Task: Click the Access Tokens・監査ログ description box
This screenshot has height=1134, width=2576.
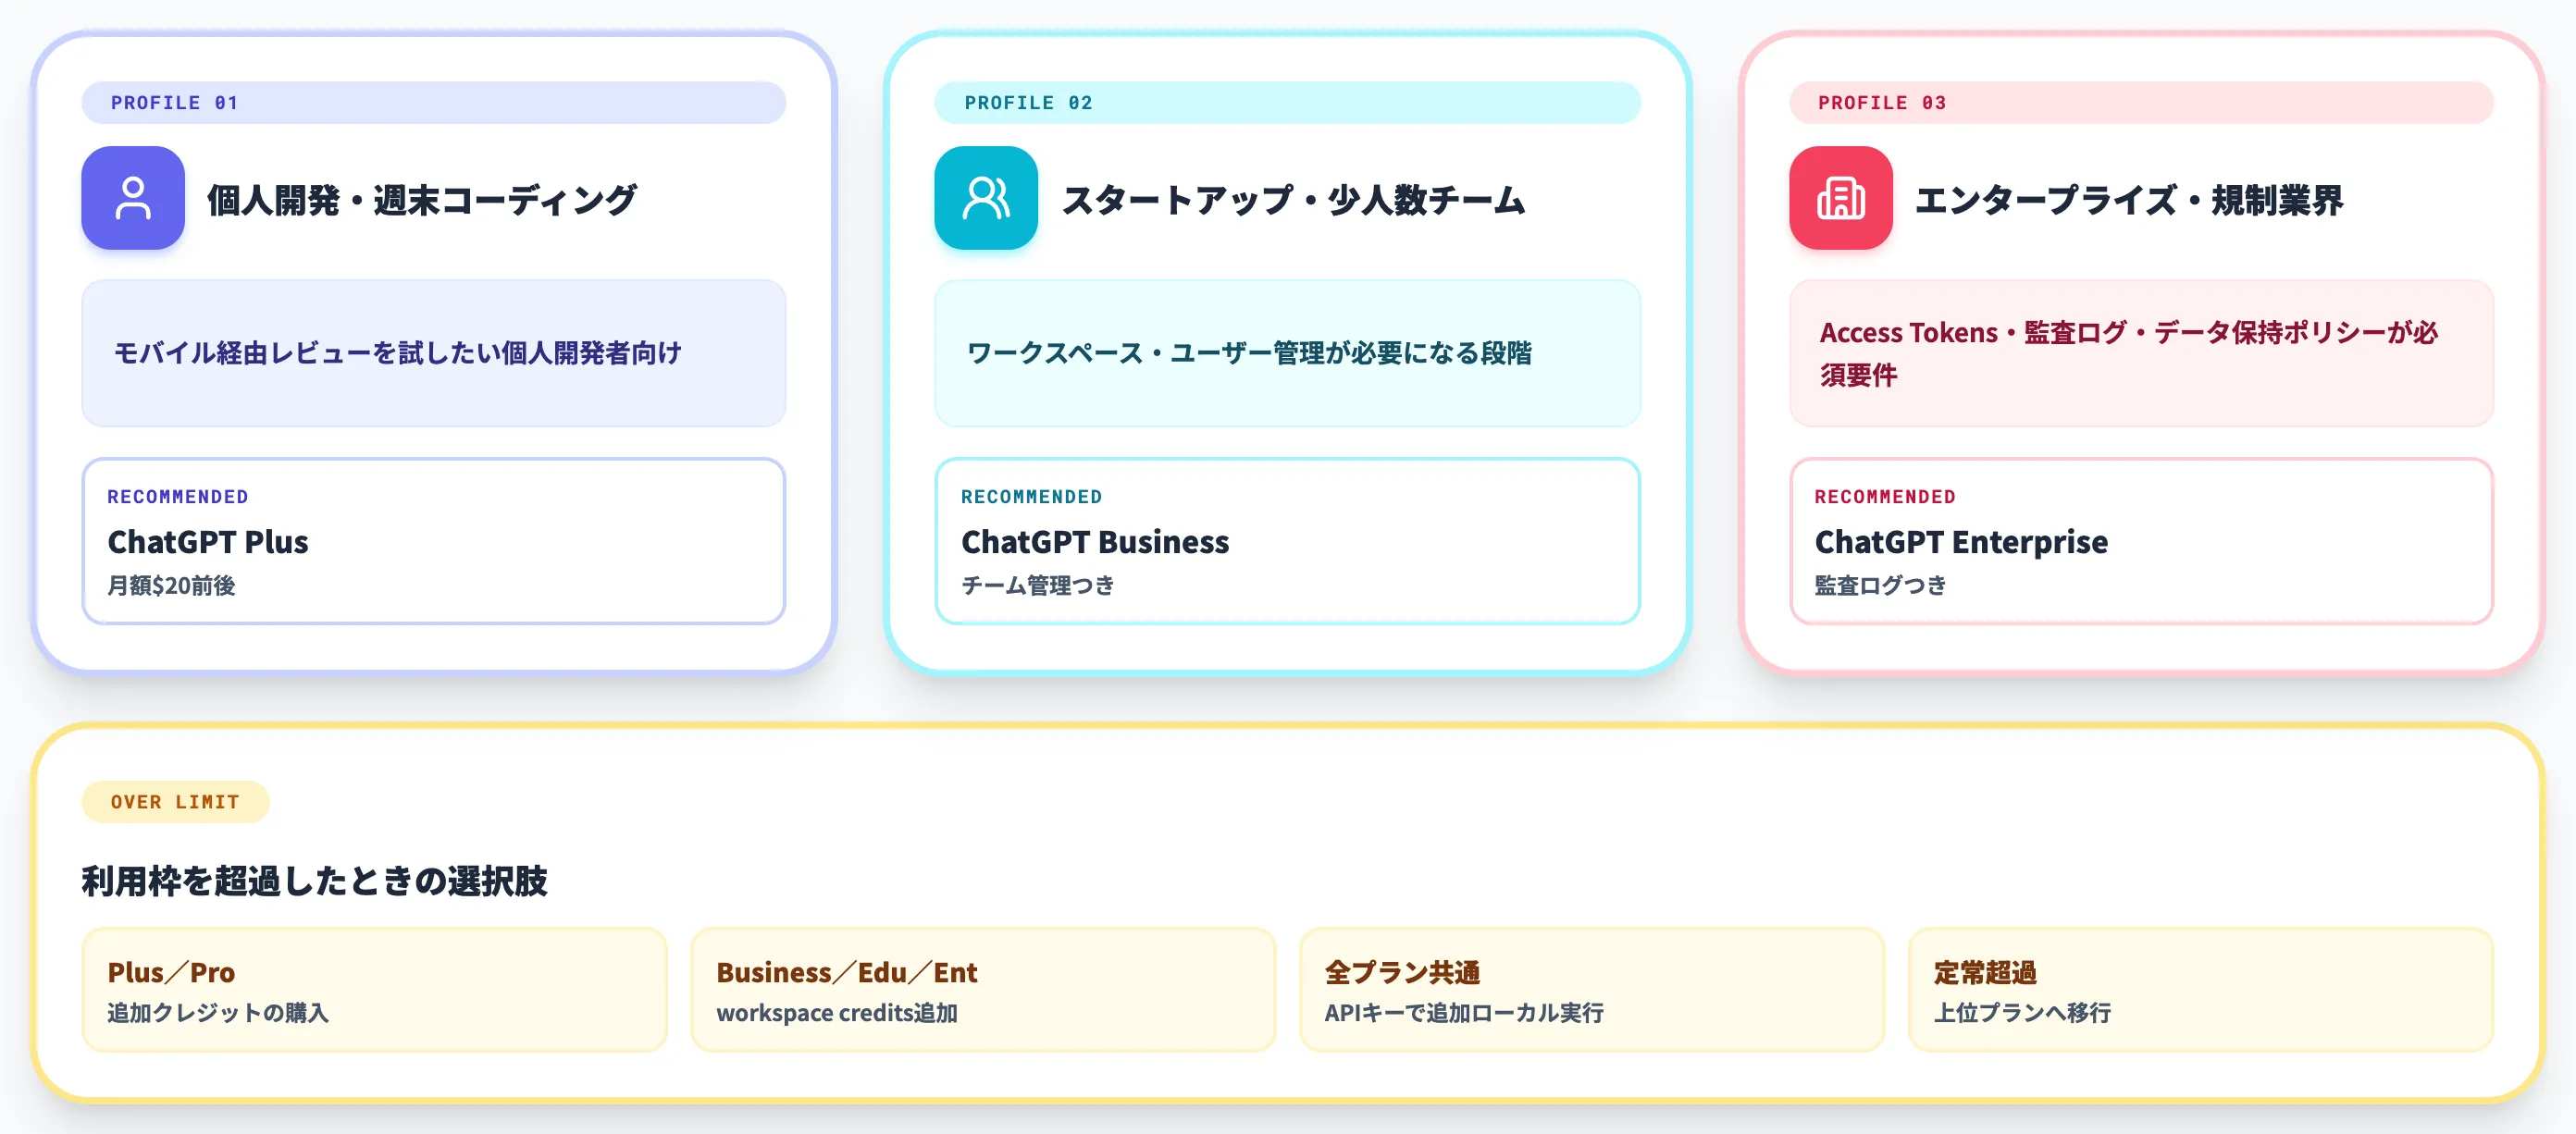Action: tap(2141, 353)
